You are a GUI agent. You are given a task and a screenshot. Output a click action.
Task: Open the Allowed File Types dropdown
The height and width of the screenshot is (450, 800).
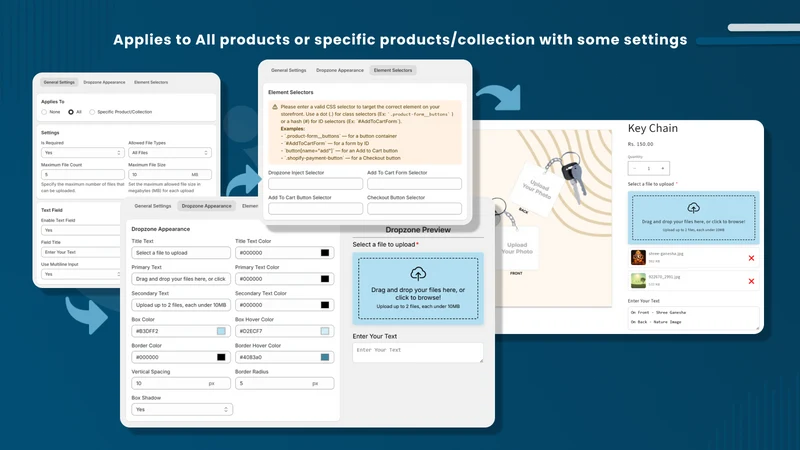(170, 153)
